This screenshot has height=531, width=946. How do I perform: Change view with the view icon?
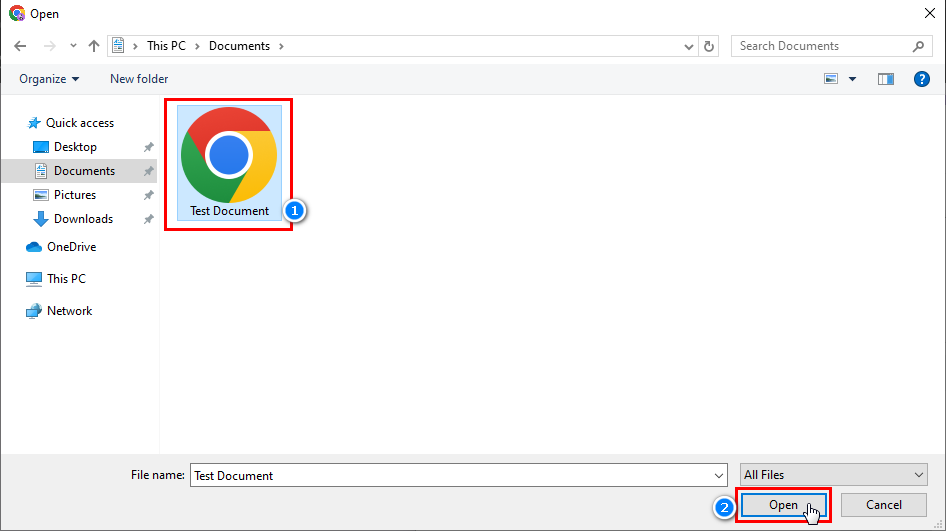tap(831, 79)
